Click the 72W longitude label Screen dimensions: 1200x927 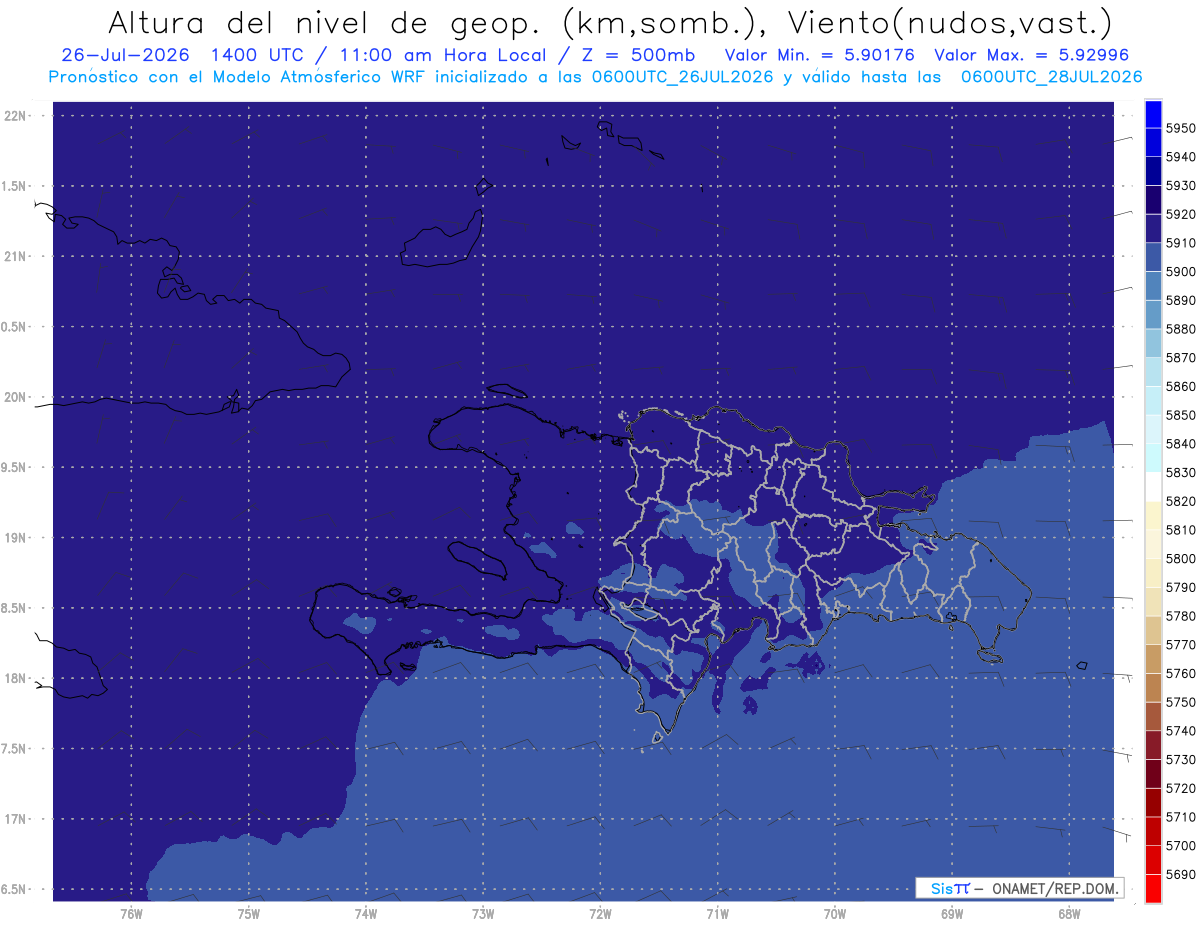[x=600, y=913]
